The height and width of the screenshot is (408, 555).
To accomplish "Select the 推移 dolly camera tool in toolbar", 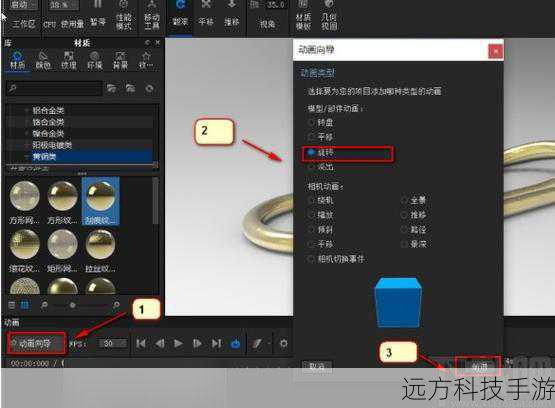I will pos(231,14).
